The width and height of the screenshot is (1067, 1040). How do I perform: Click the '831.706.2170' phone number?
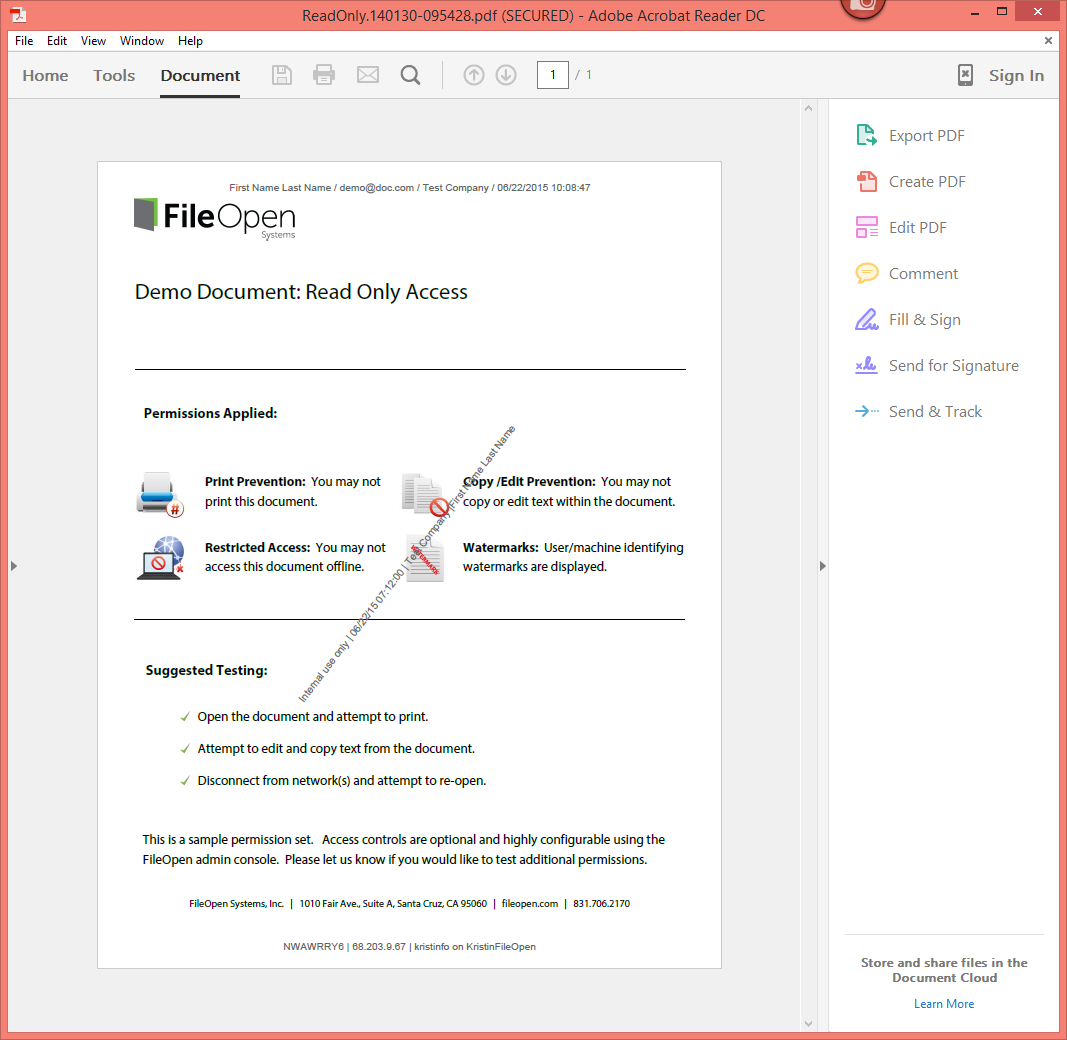602,904
